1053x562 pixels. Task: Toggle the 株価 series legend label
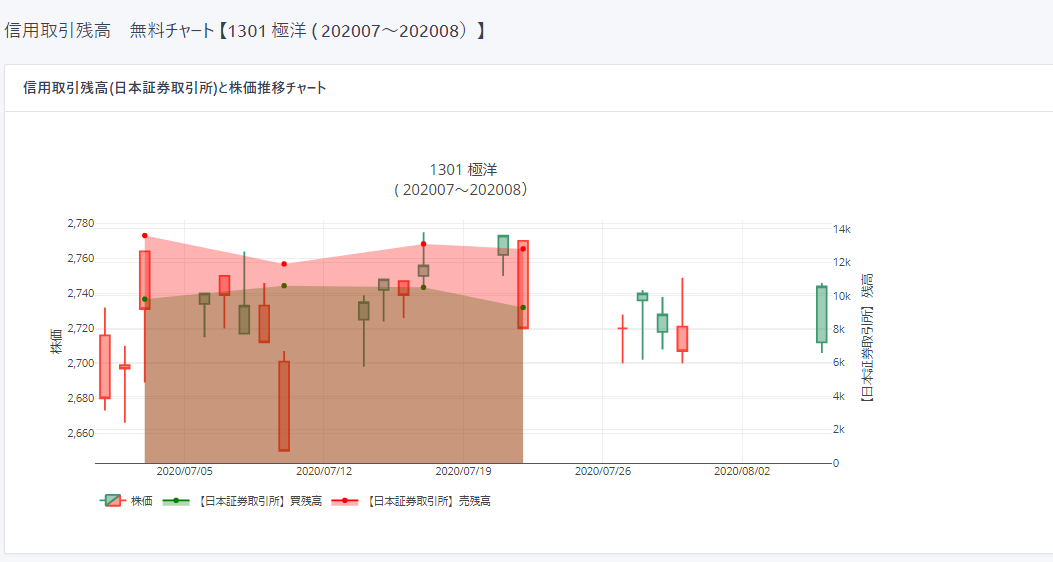click(x=142, y=501)
